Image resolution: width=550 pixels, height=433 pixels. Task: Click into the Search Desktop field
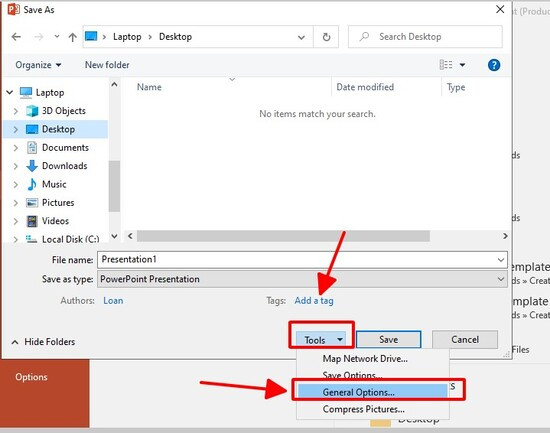tap(425, 36)
